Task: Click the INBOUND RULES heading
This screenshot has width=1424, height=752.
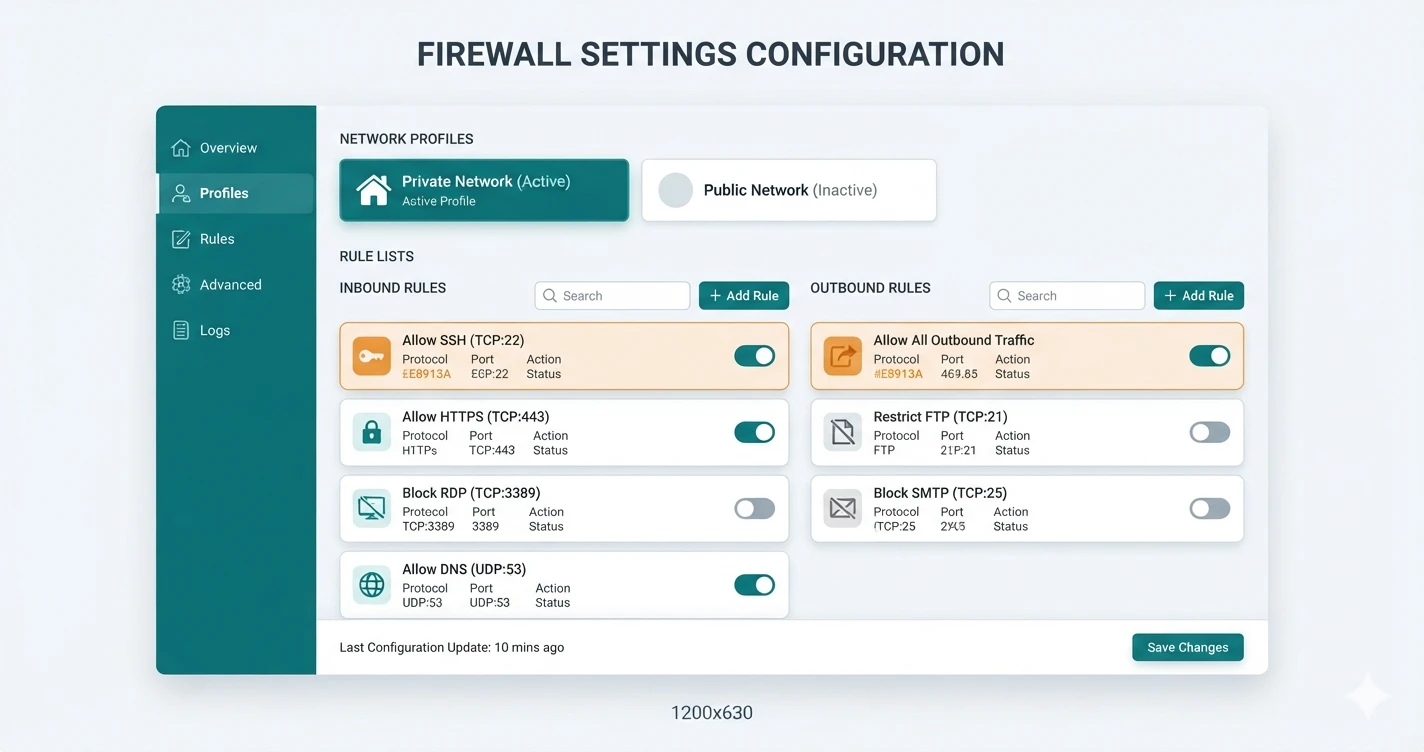Action: 393,288
